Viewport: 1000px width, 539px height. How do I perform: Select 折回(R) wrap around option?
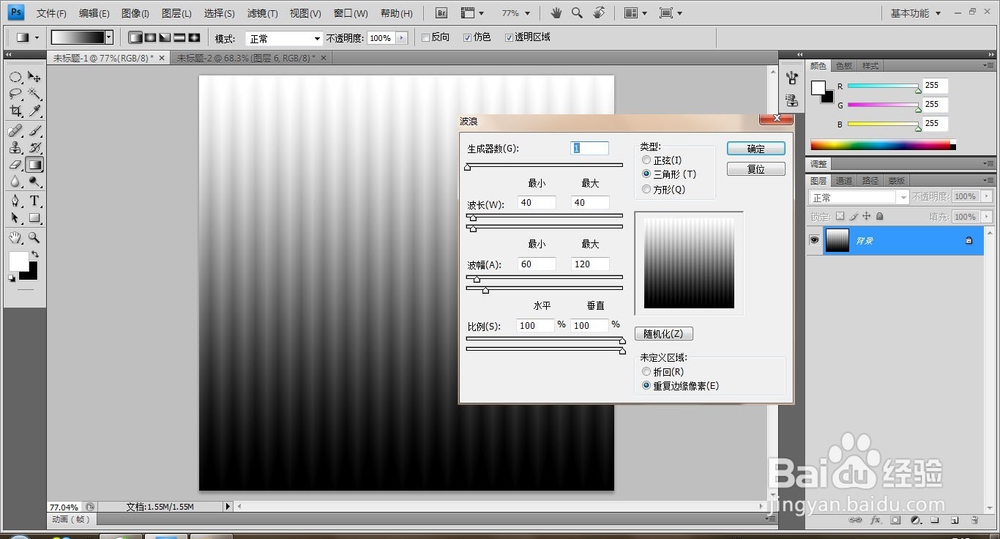(647, 371)
